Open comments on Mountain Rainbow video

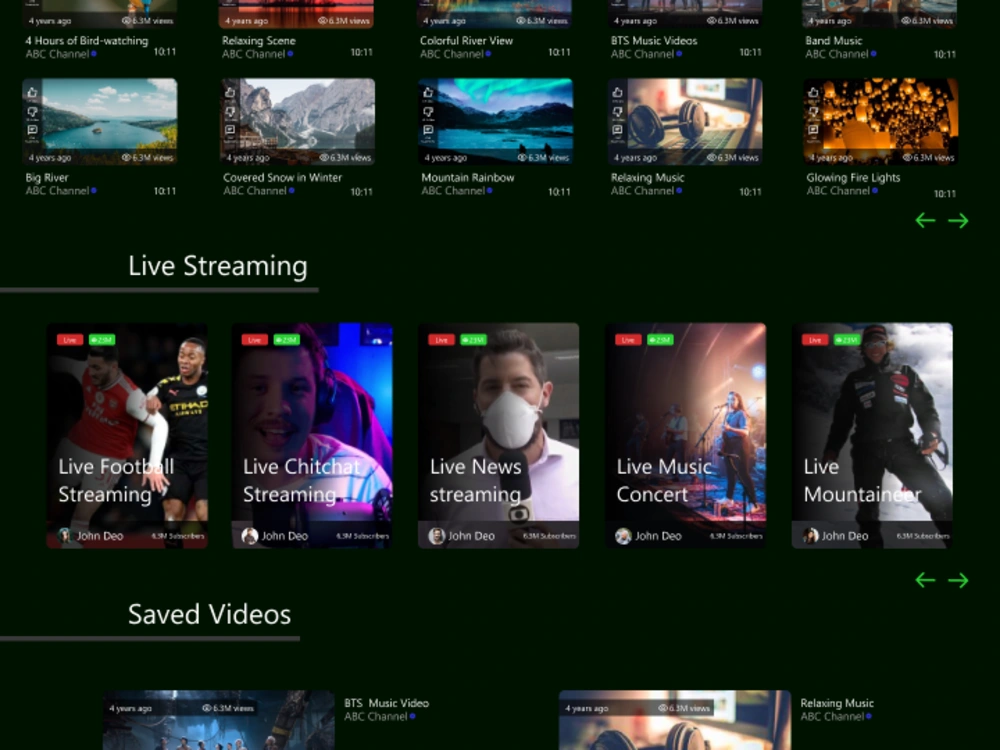click(428, 131)
